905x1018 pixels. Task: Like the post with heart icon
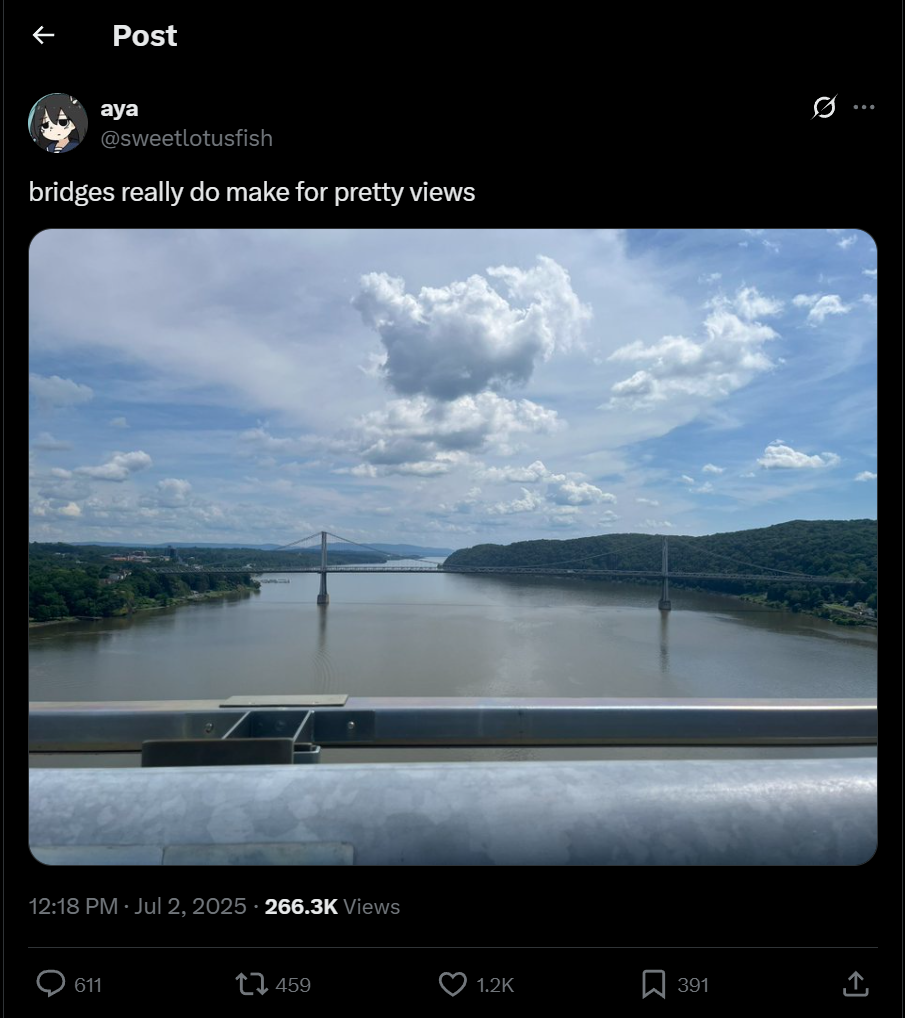452,984
